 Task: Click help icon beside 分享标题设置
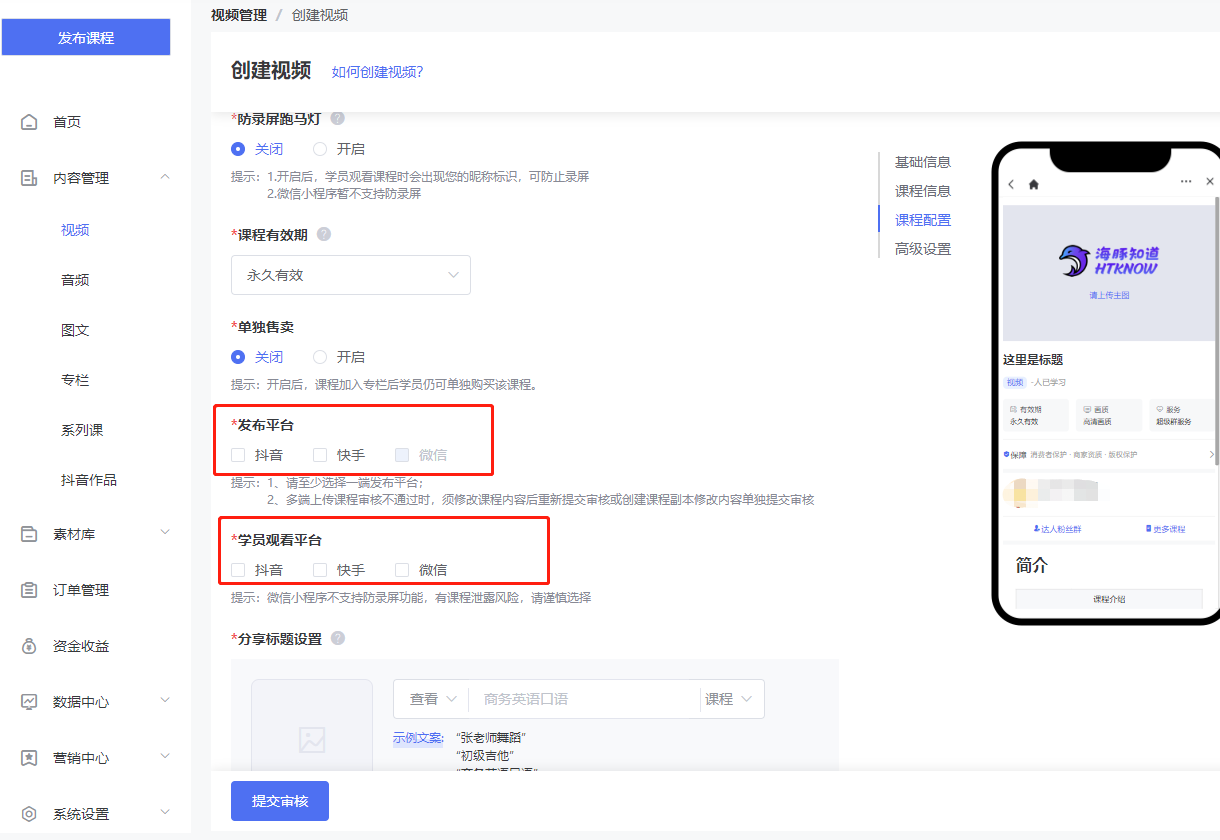[x=338, y=638]
